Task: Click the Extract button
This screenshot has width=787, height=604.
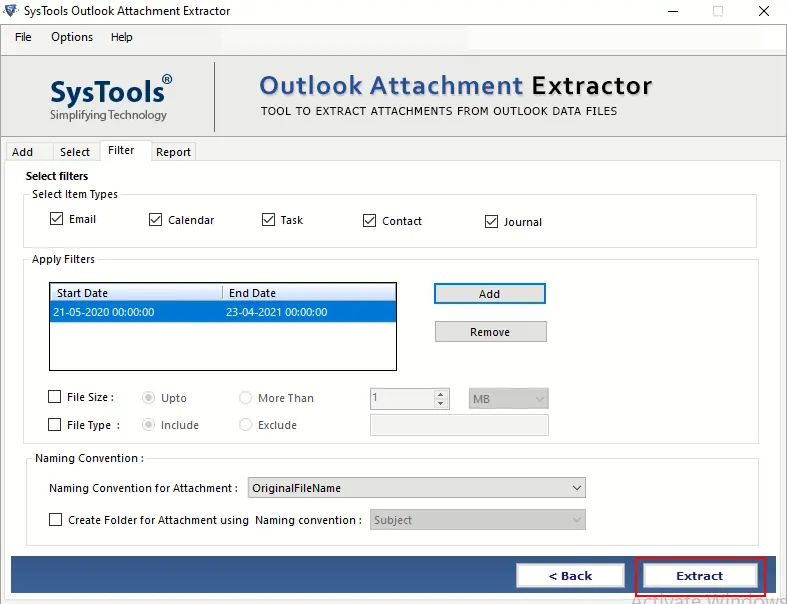Action: (x=699, y=576)
